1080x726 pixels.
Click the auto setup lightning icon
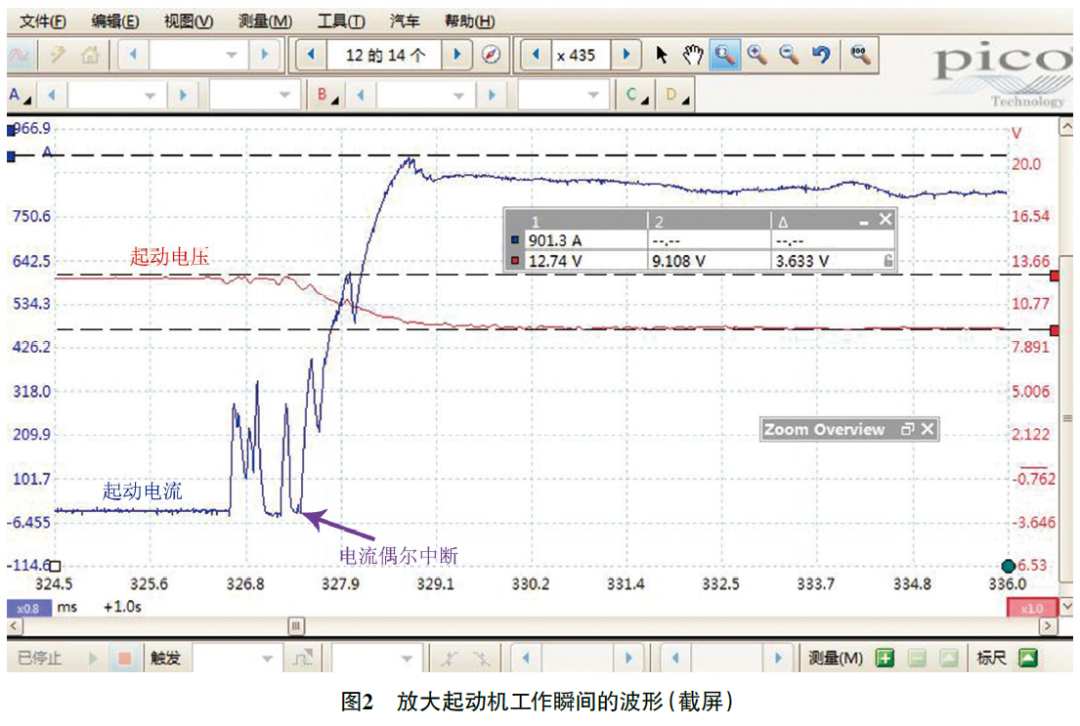tap(57, 55)
